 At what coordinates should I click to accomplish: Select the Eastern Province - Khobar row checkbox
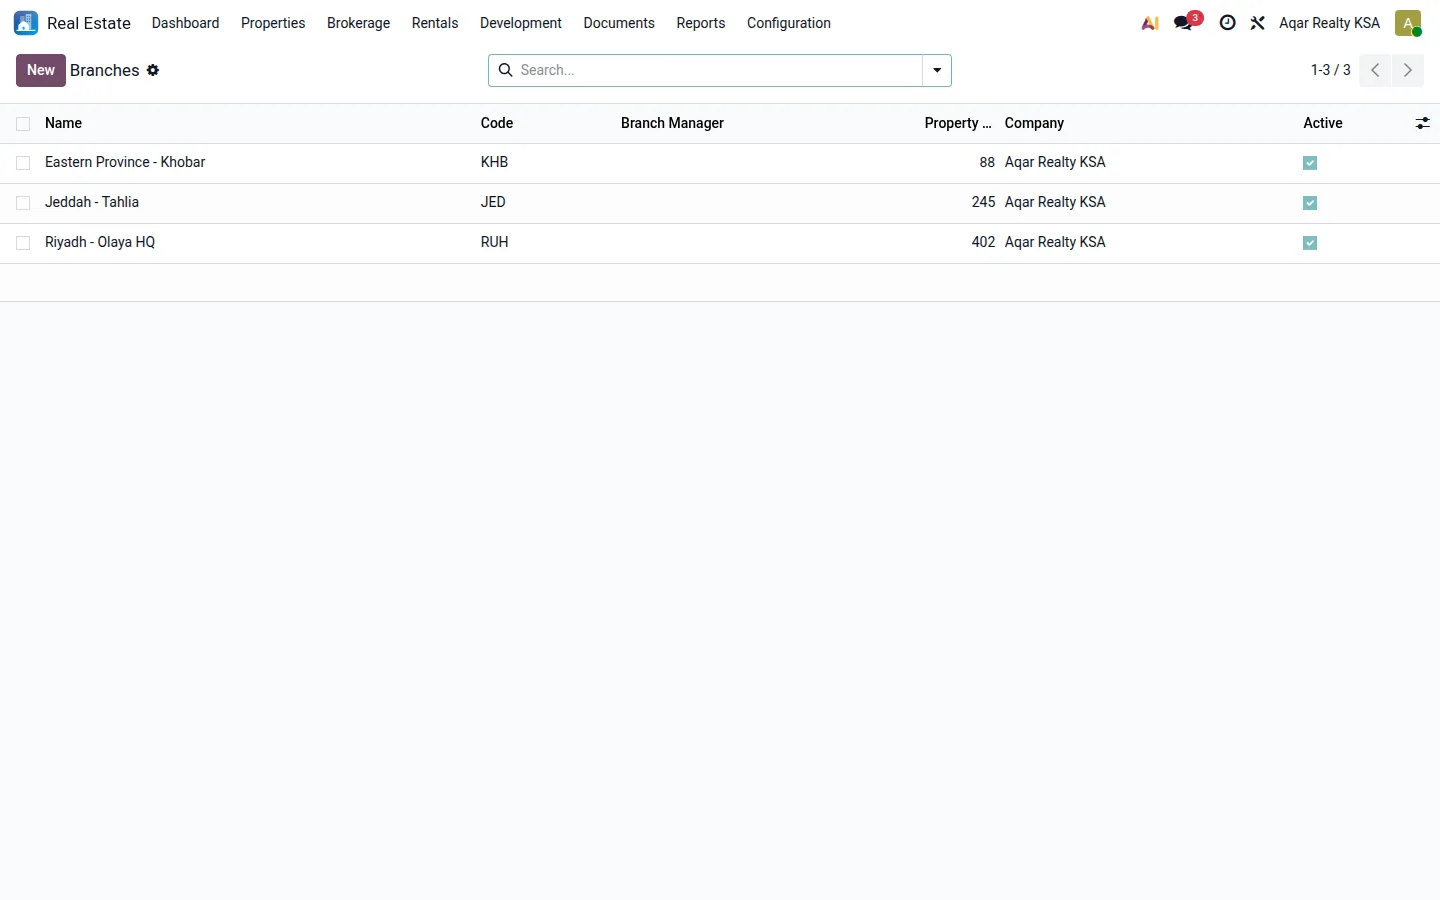point(23,163)
